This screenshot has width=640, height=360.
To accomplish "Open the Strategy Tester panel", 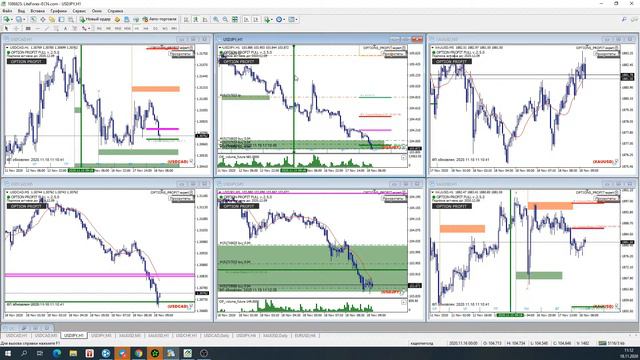I will (x=71, y=19).
